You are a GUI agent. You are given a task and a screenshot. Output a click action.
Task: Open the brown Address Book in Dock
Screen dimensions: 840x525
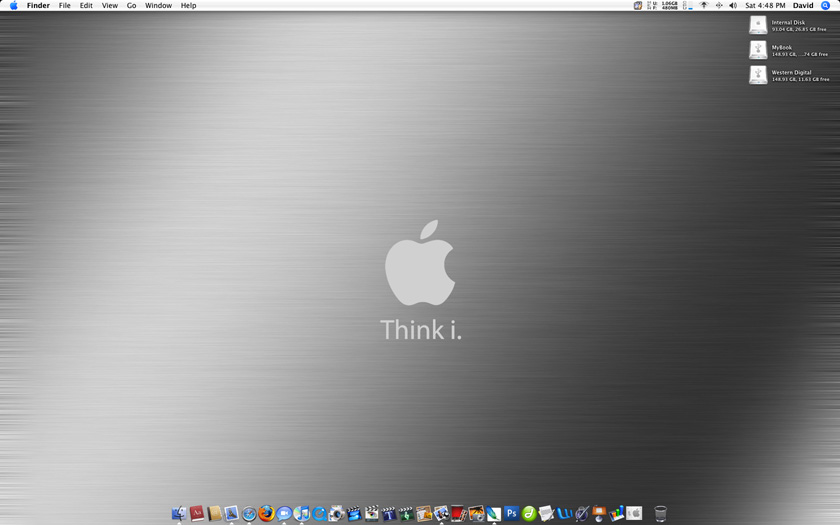214,514
